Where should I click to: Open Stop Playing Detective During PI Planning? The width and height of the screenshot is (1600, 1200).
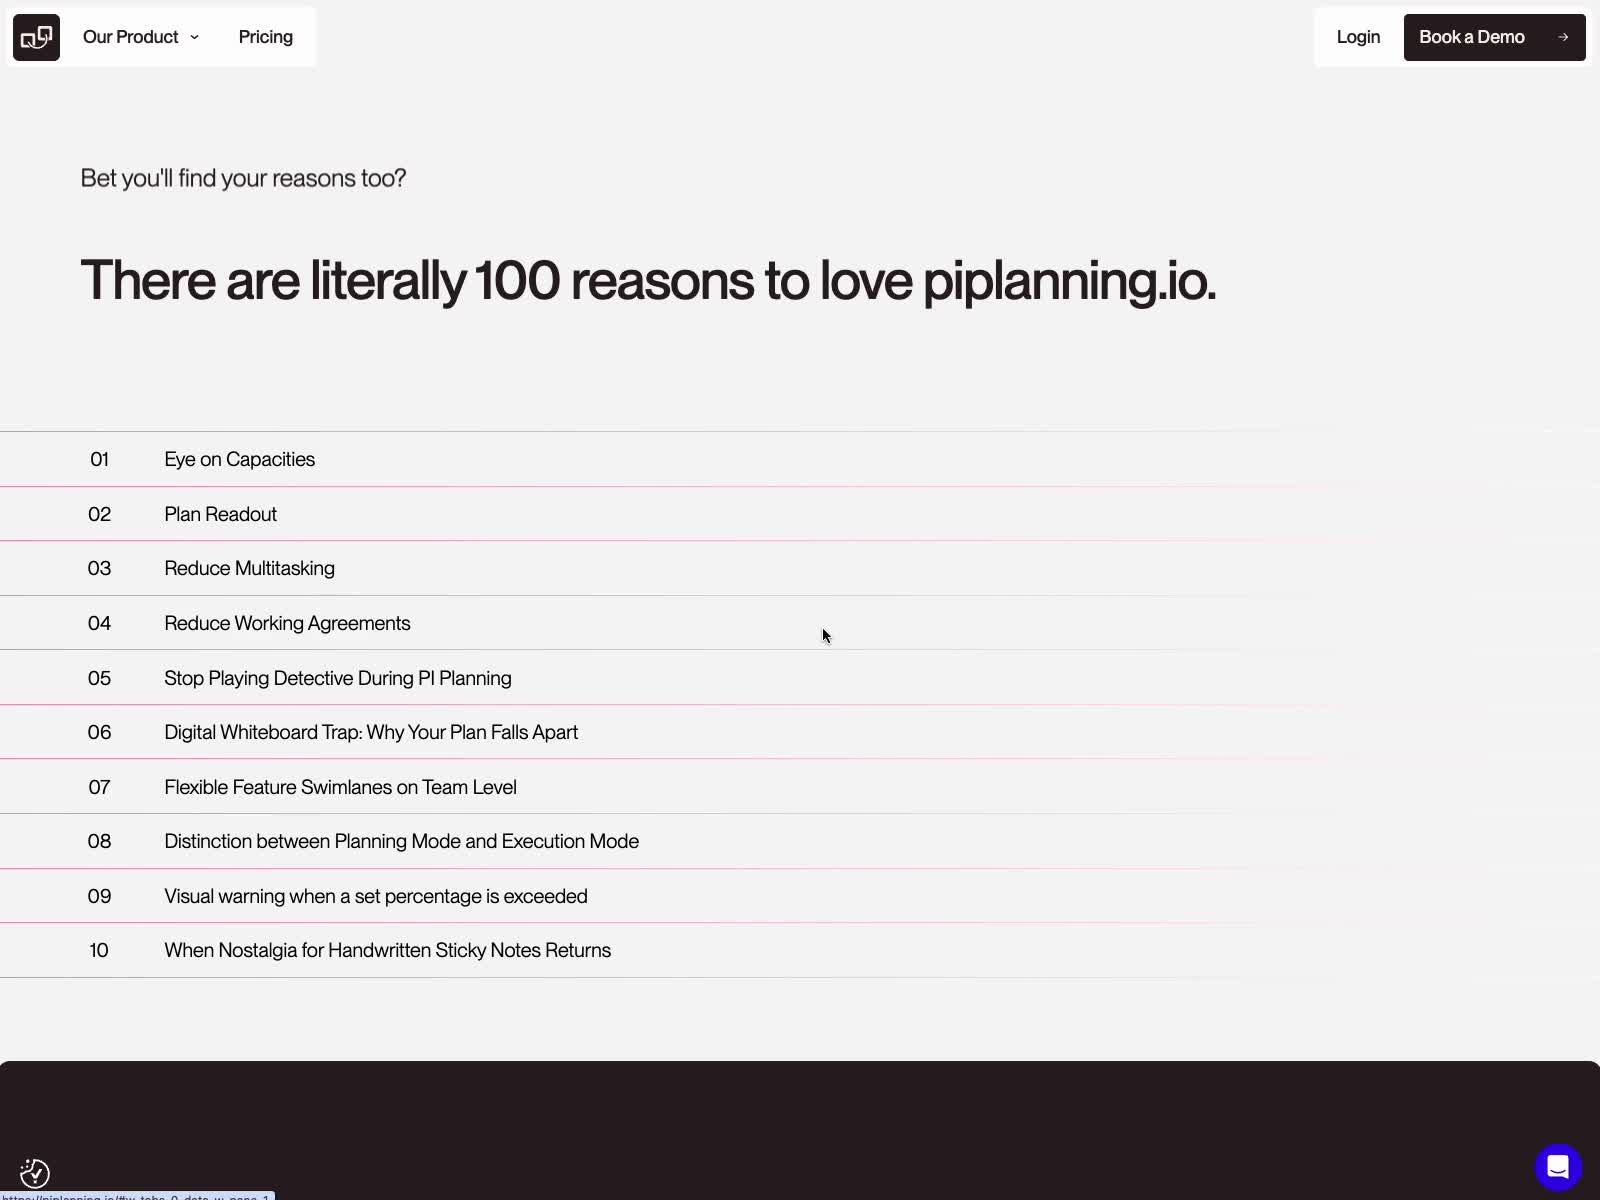pyautogui.click(x=337, y=678)
